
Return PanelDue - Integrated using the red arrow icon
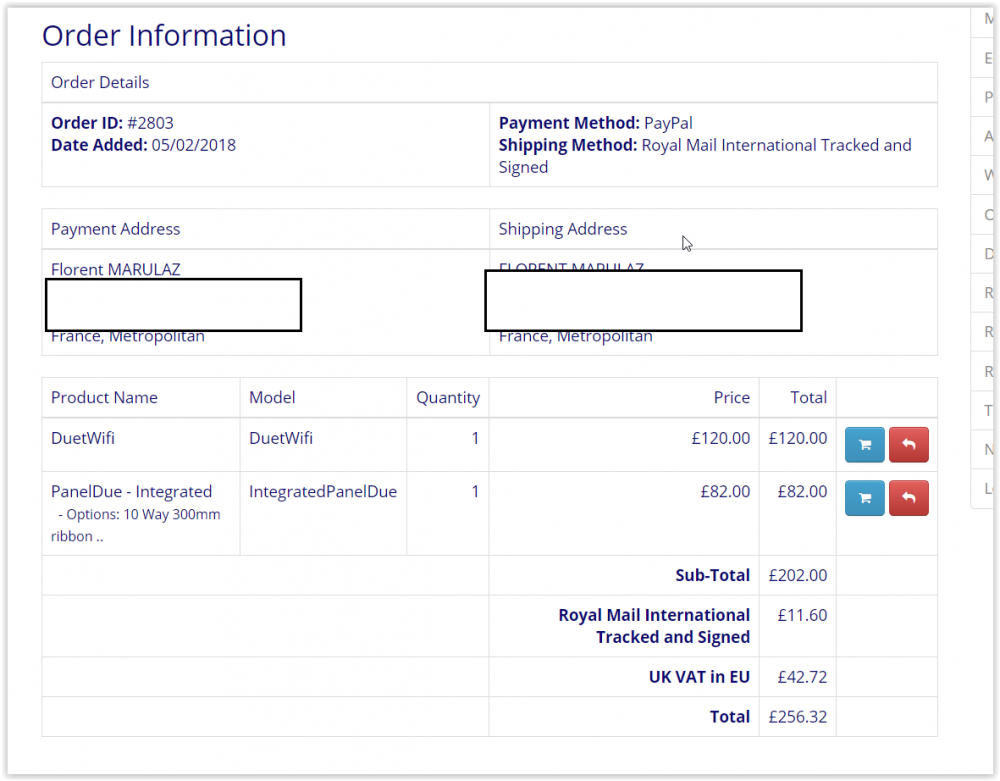[x=908, y=498]
